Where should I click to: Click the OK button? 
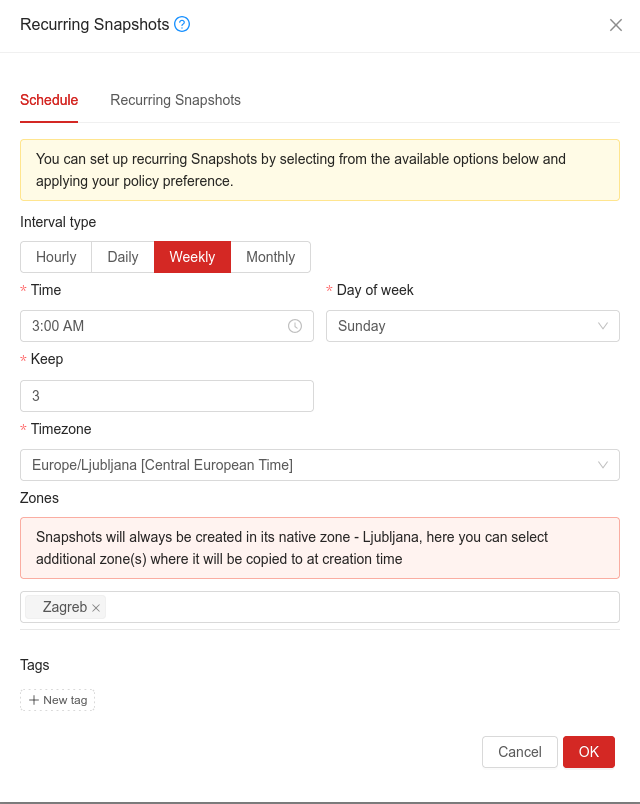588,752
